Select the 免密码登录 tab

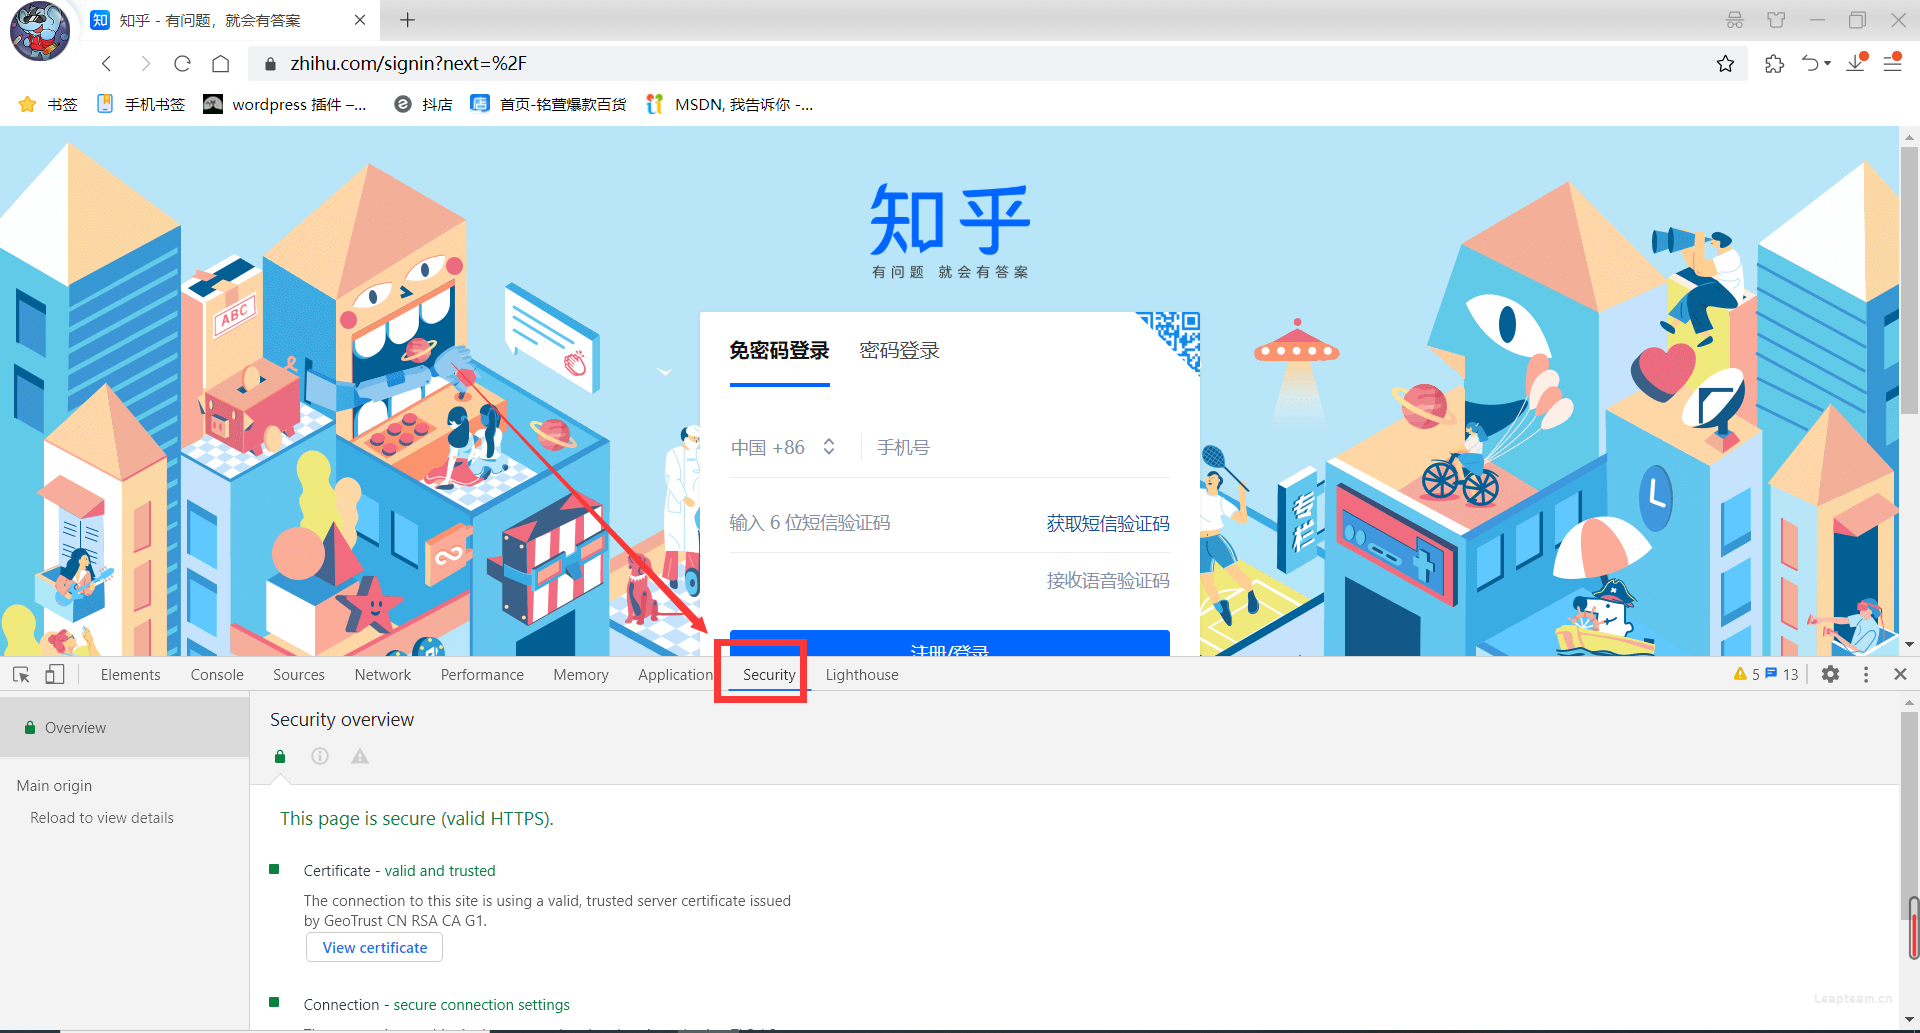(779, 351)
